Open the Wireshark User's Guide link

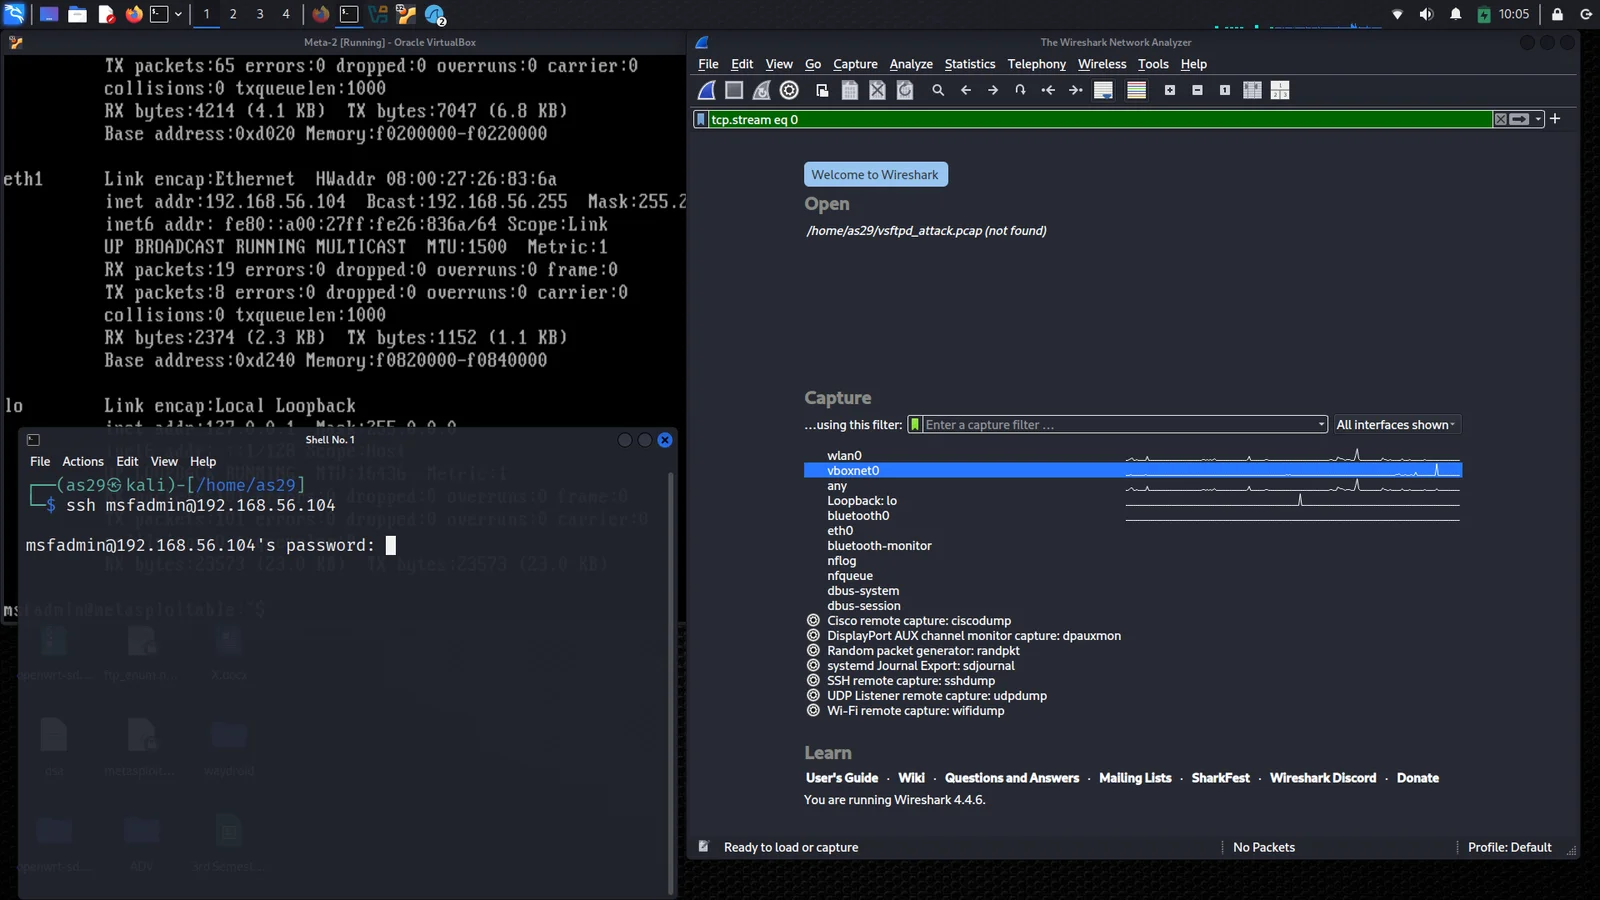coord(842,778)
